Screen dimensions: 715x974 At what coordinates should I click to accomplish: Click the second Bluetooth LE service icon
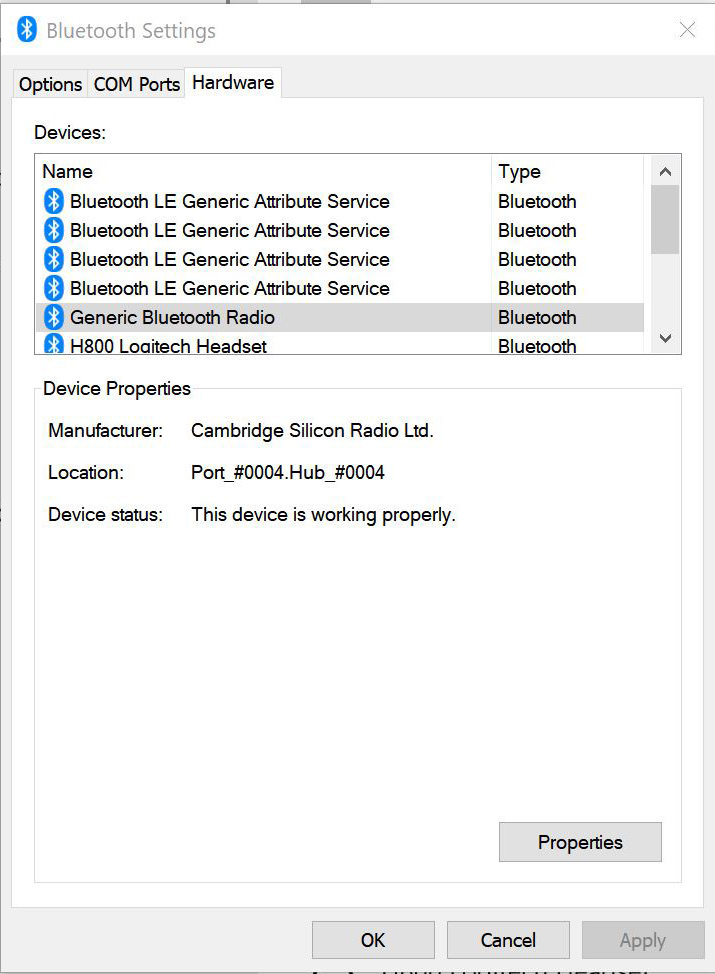(53, 230)
